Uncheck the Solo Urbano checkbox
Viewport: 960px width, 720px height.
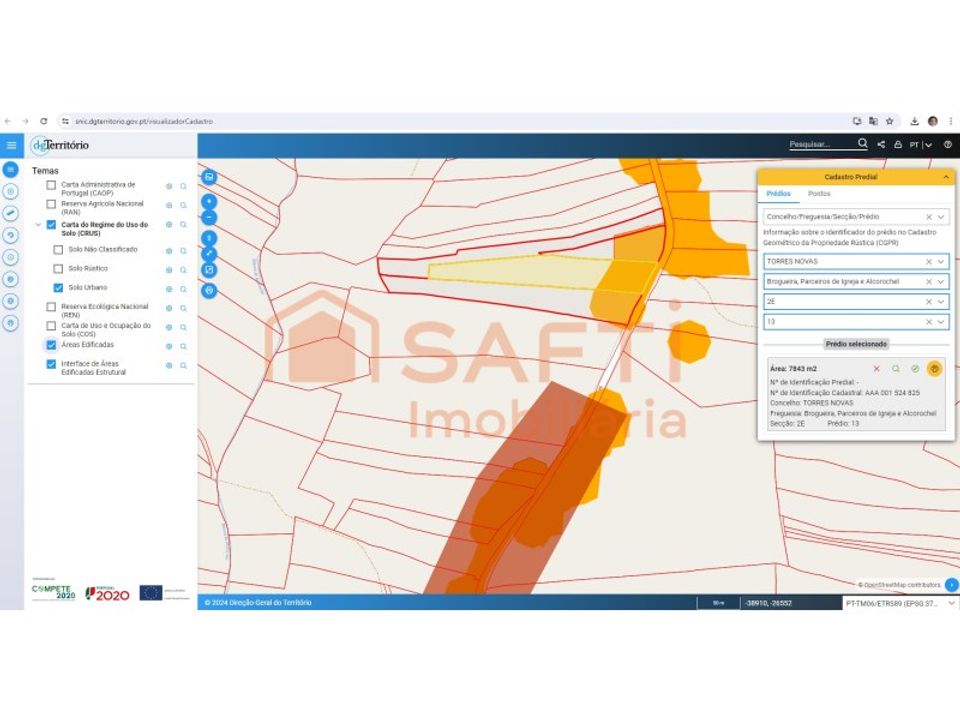[x=58, y=288]
